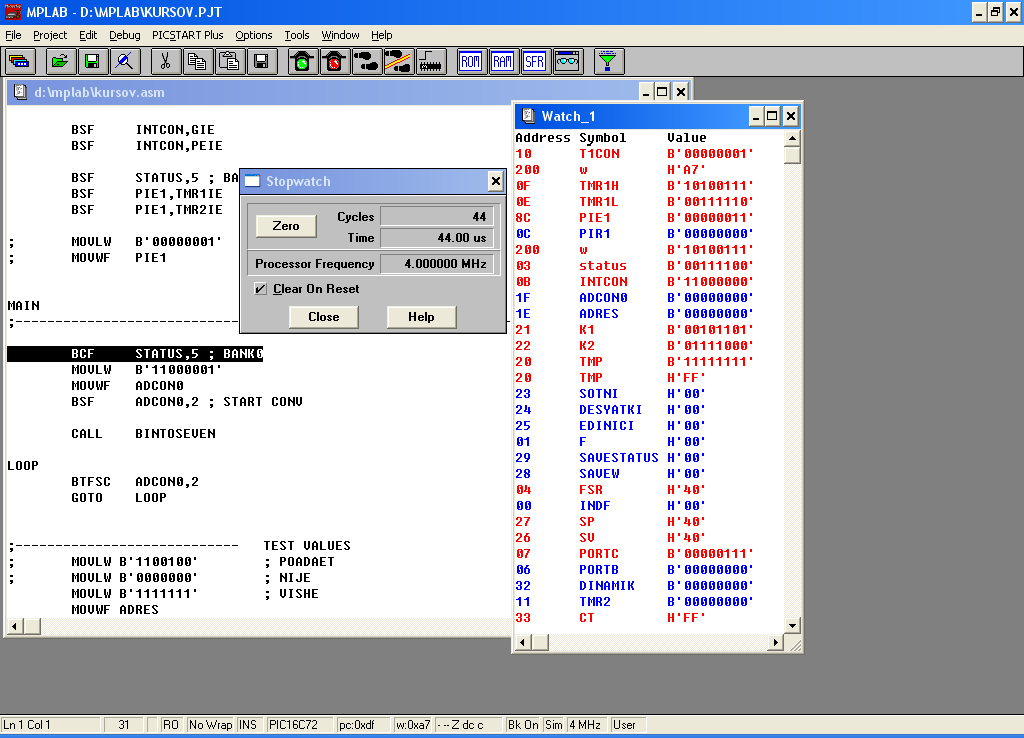Screen dimensions: 1024x738
Task: Click Watch_1 vertical scrollbar down arrow
Action: point(792,626)
